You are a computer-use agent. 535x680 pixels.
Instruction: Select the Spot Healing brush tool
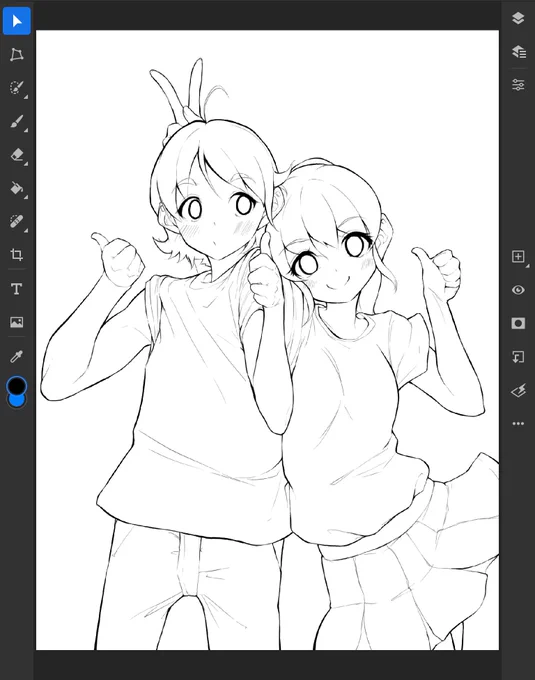(x=16, y=222)
